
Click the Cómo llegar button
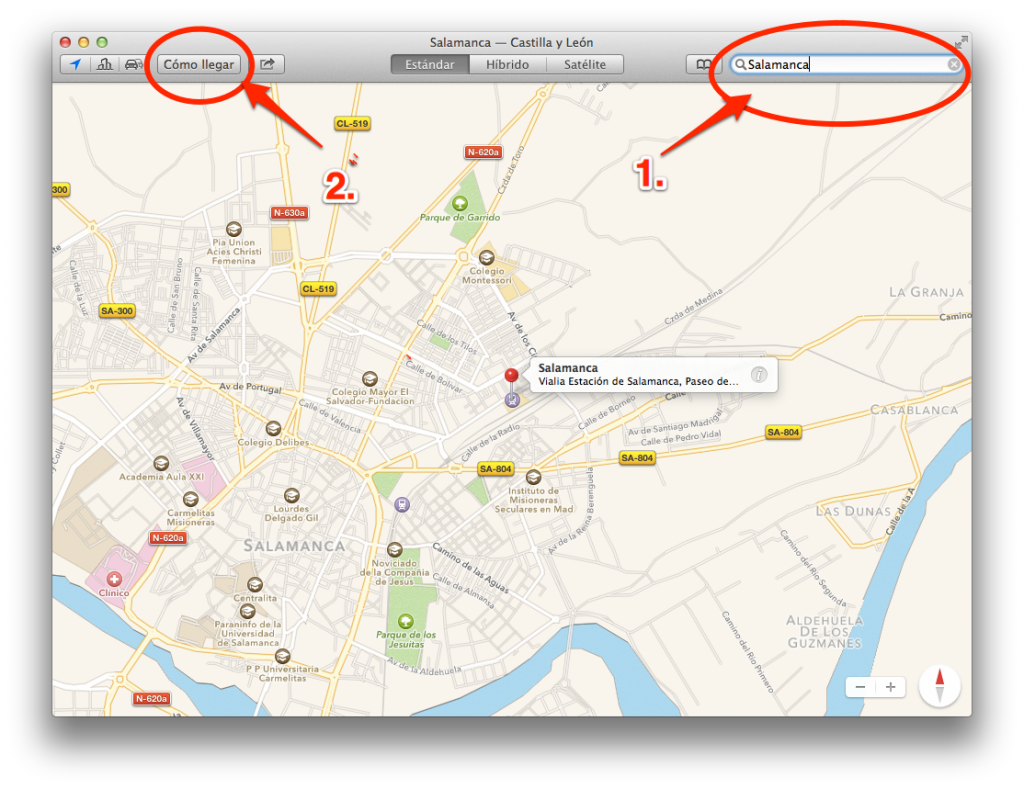click(199, 65)
